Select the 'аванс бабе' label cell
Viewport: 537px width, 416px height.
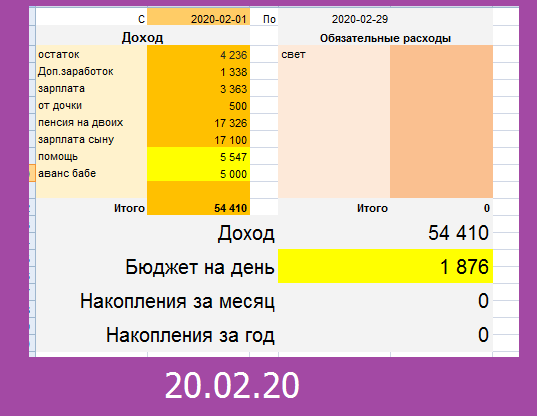click(x=91, y=173)
